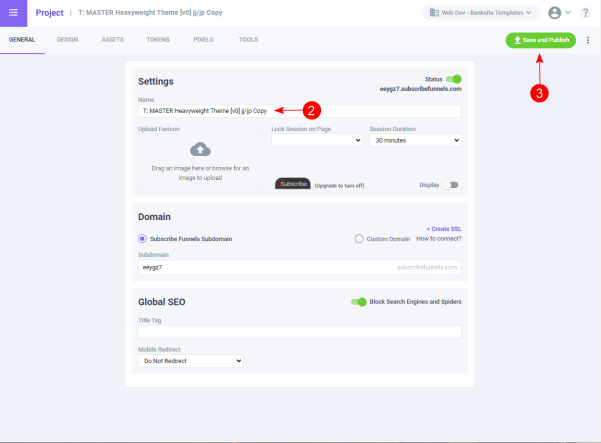Click the user account avatar icon

coord(555,13)
